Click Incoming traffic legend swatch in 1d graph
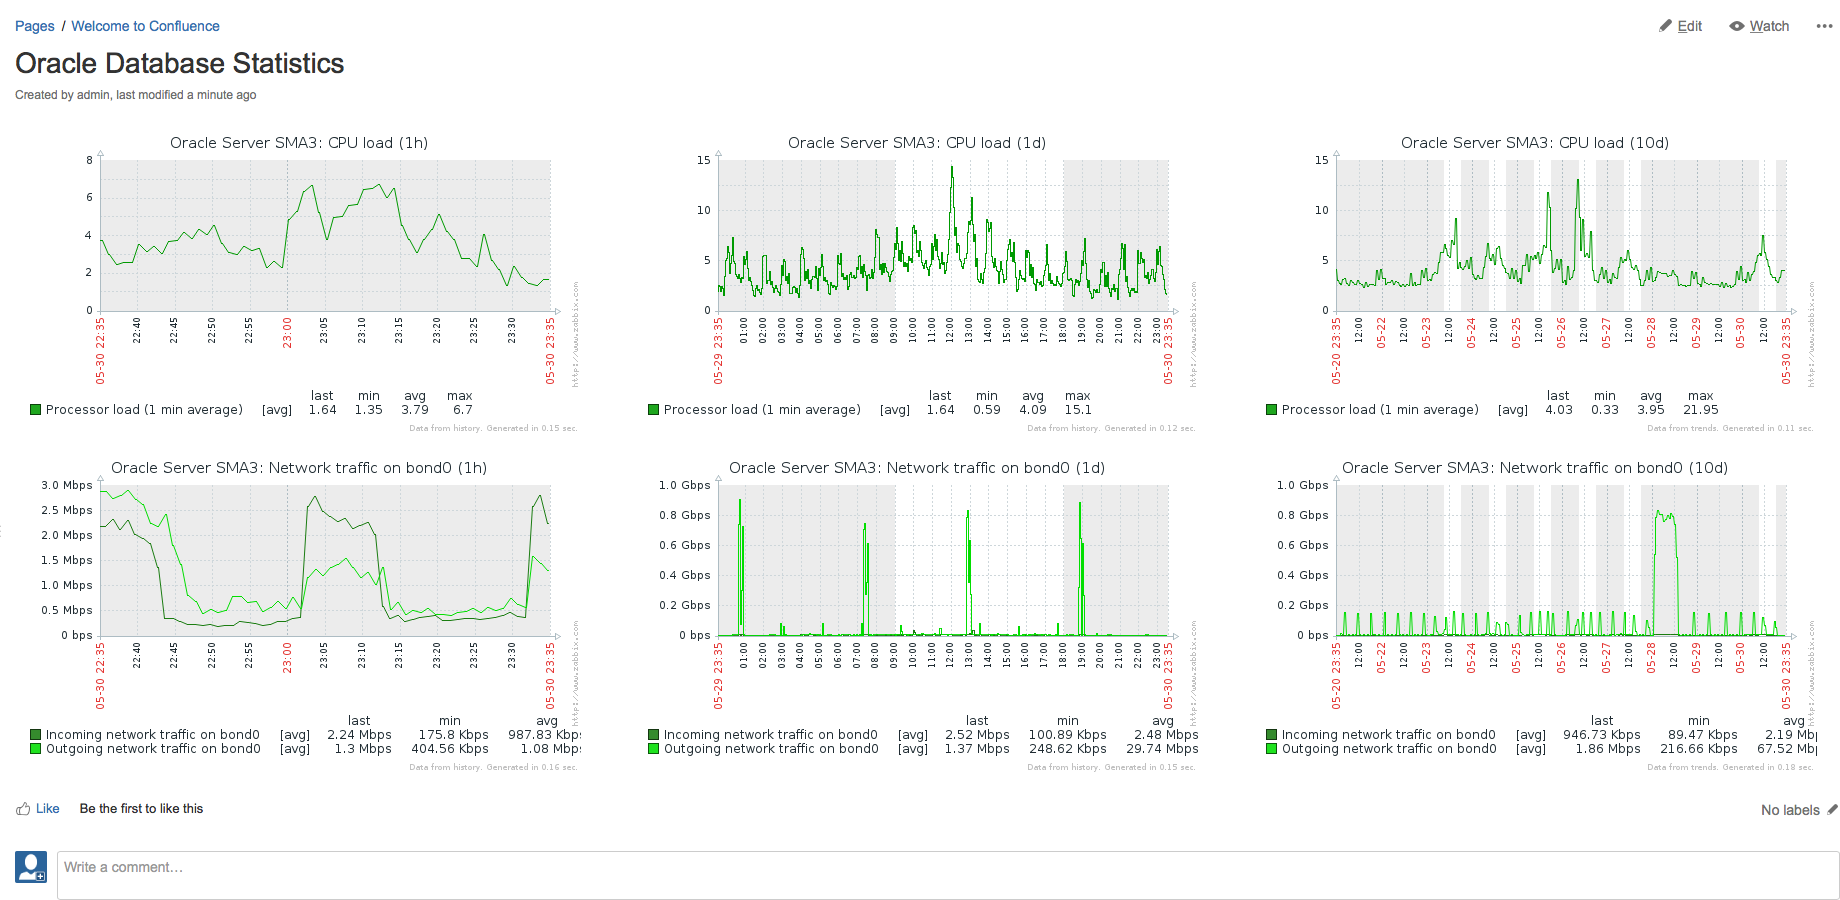 tap(653, 734)
